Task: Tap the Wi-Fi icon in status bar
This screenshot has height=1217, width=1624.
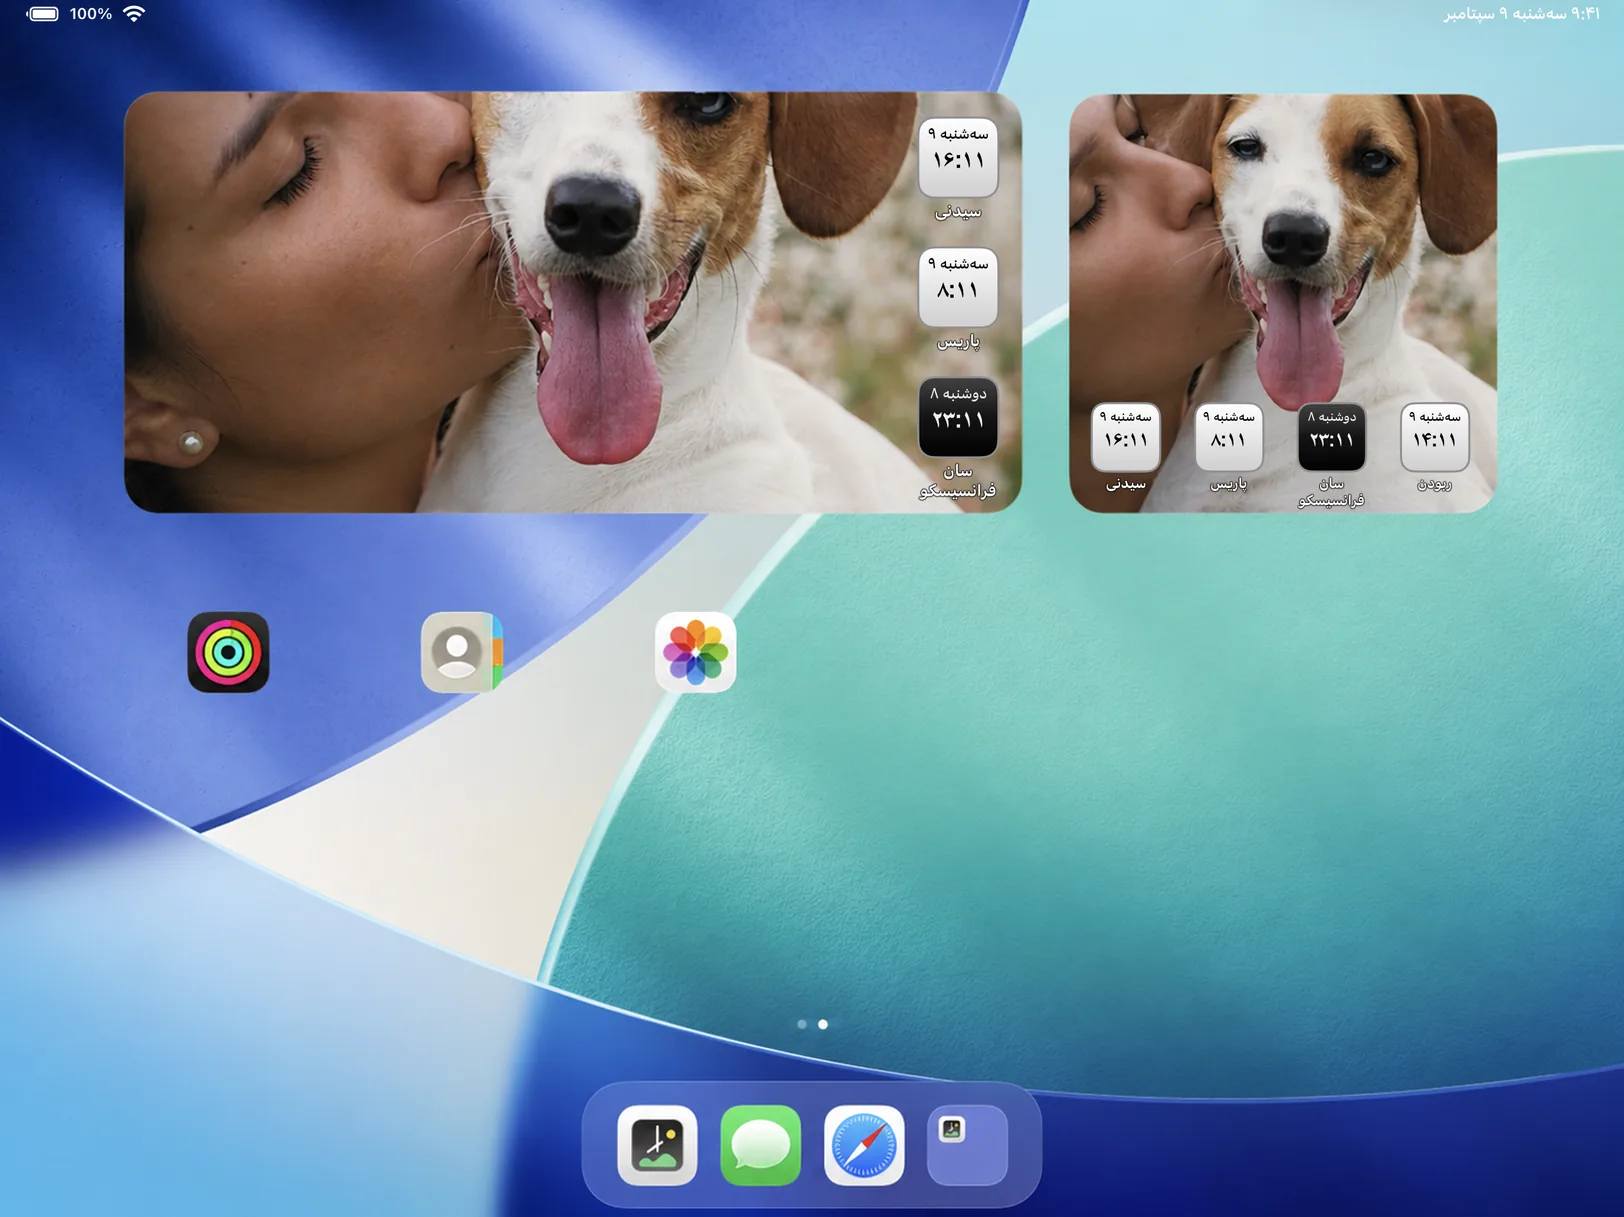Action: click(x=134, y=14)
